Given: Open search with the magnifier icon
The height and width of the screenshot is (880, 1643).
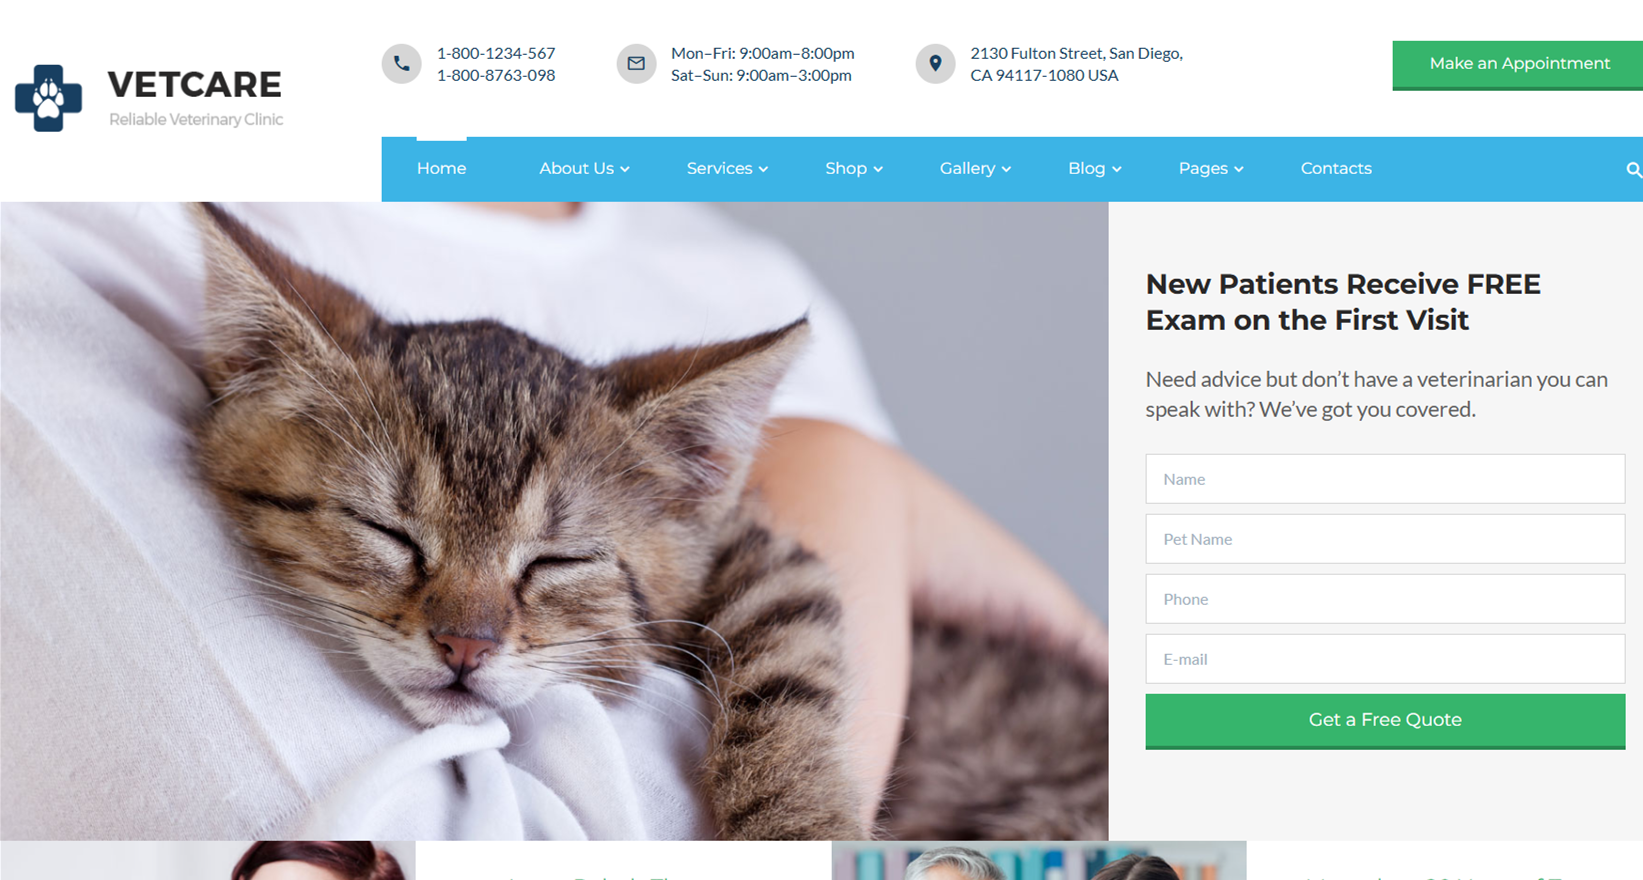Looking at the screenshot, I should 1633,170.
